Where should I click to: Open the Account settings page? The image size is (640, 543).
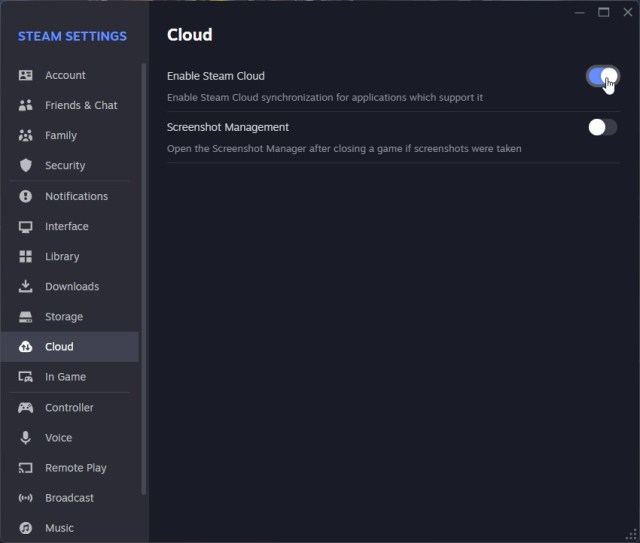pos(70,75)
